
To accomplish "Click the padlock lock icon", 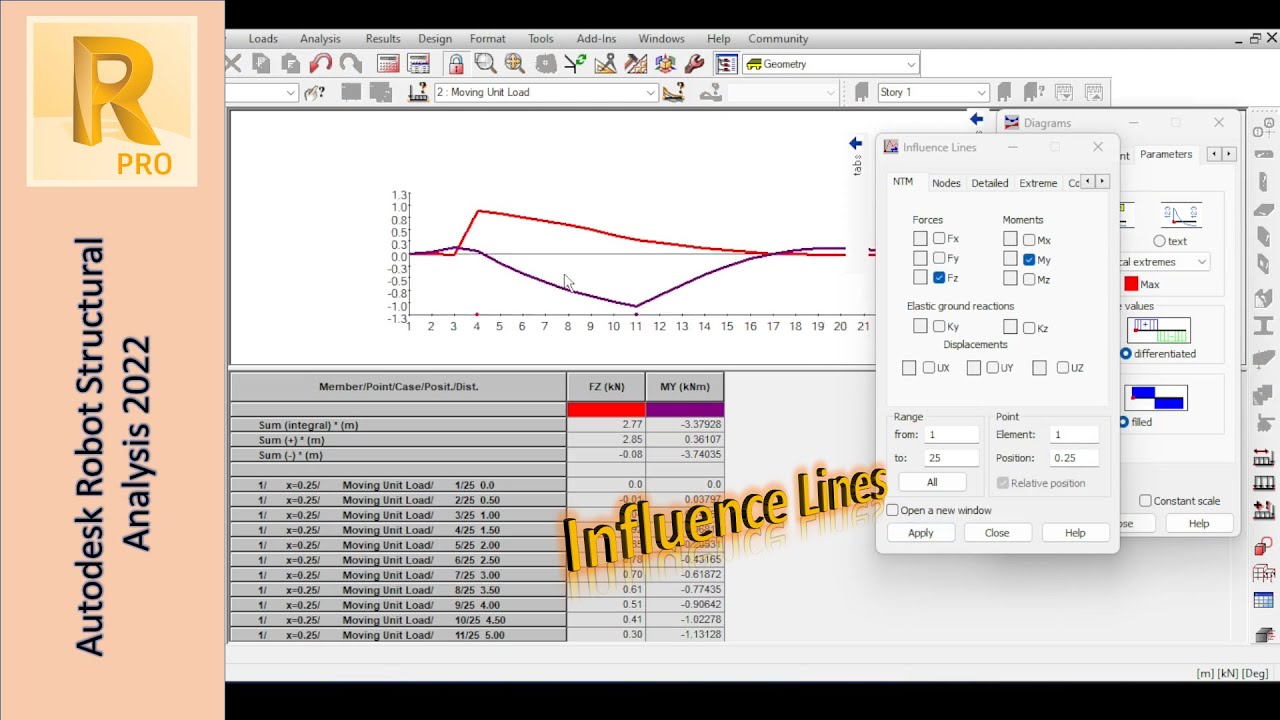I will [x=456, y=64].
